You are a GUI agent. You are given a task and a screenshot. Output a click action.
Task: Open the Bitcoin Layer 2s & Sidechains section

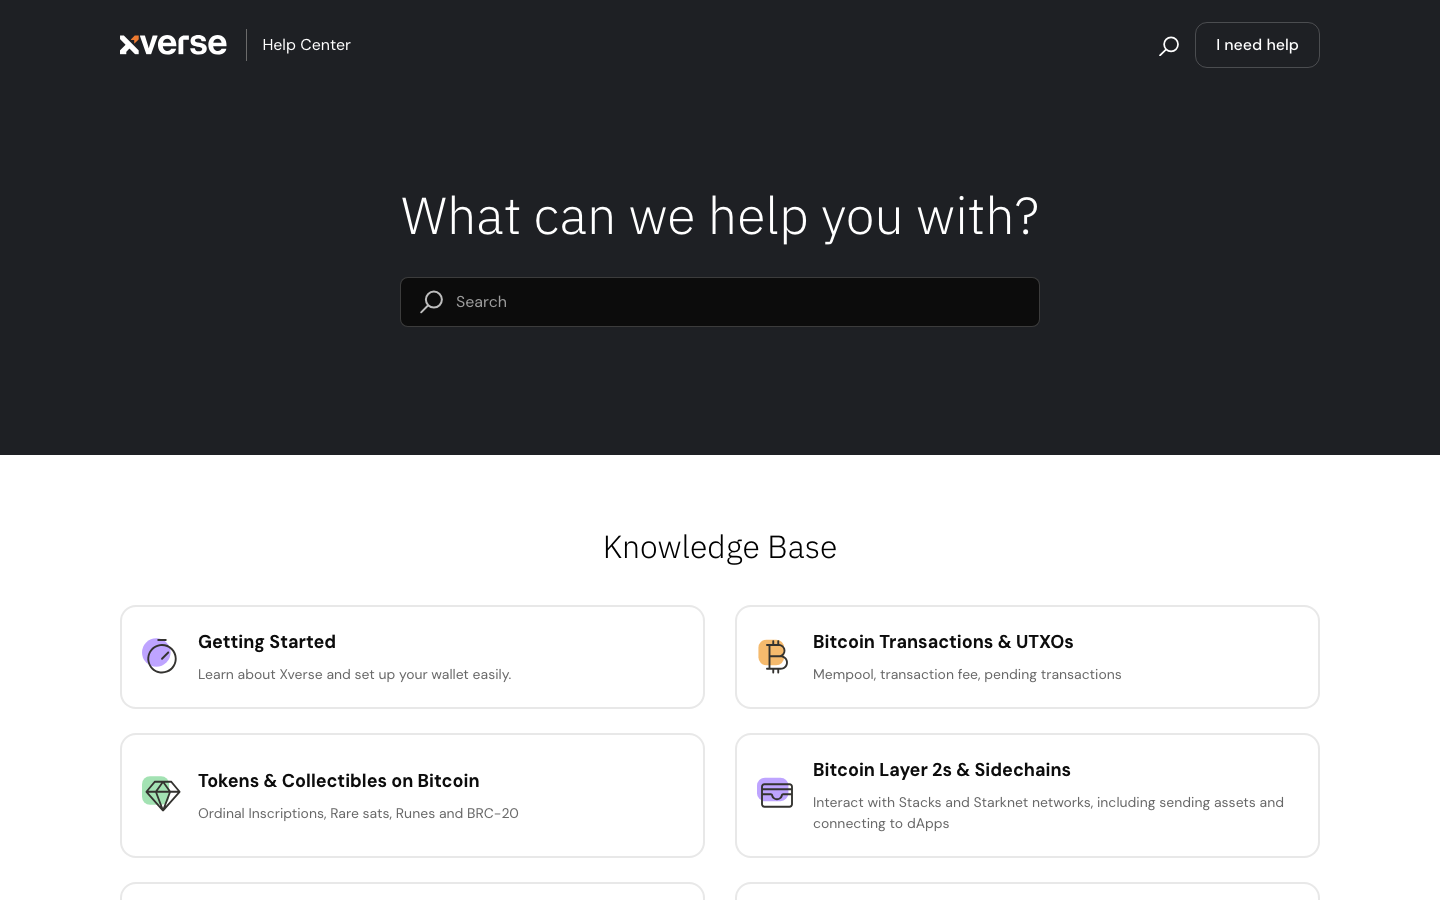pyautogui.click(x=1027, y=795)
